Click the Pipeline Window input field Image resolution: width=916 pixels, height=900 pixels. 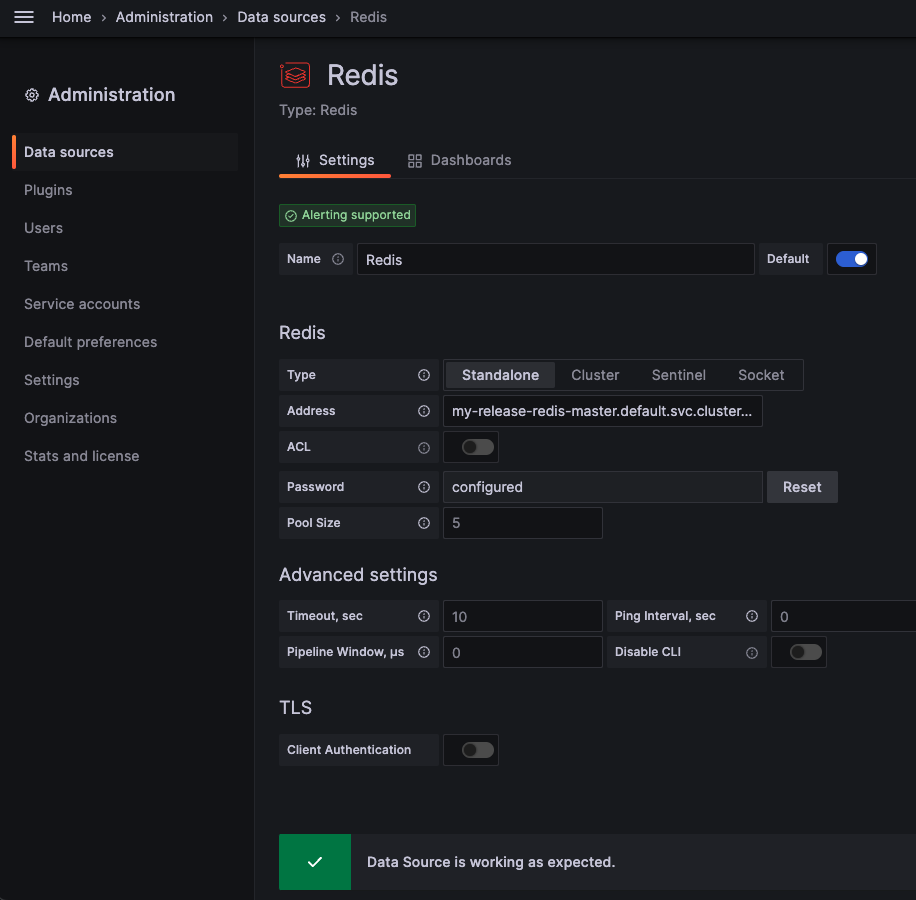[522, 652]
